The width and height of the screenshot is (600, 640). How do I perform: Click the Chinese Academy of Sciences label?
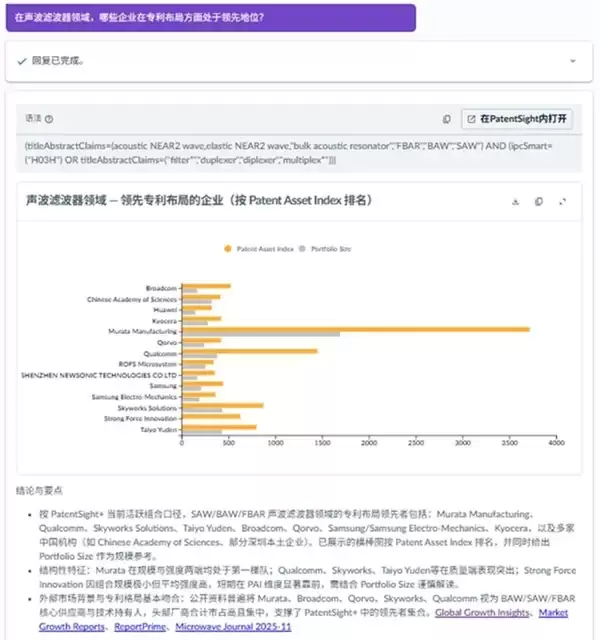(132, 299)
